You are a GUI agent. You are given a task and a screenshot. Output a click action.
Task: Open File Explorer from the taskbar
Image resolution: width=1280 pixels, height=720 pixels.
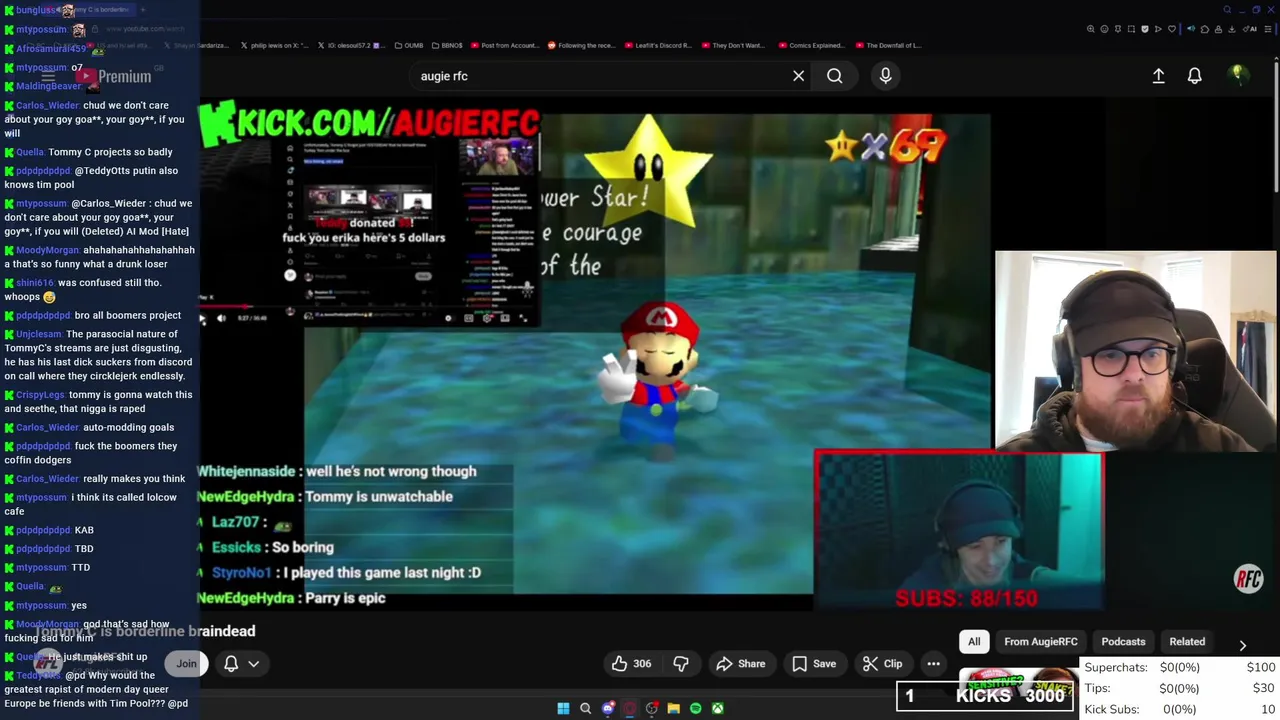tap(674, 708)
